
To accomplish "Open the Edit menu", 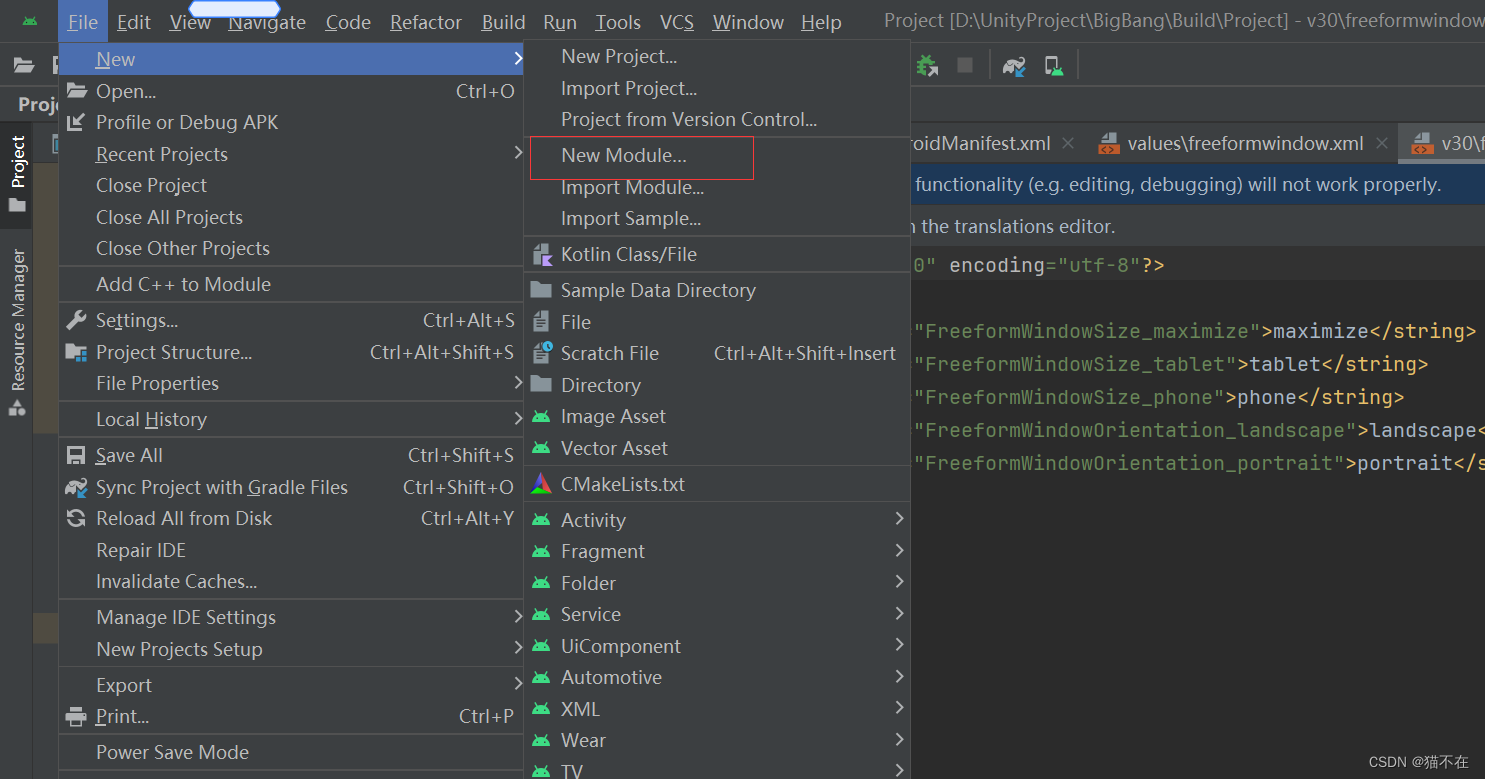I will tap(134, 22).
